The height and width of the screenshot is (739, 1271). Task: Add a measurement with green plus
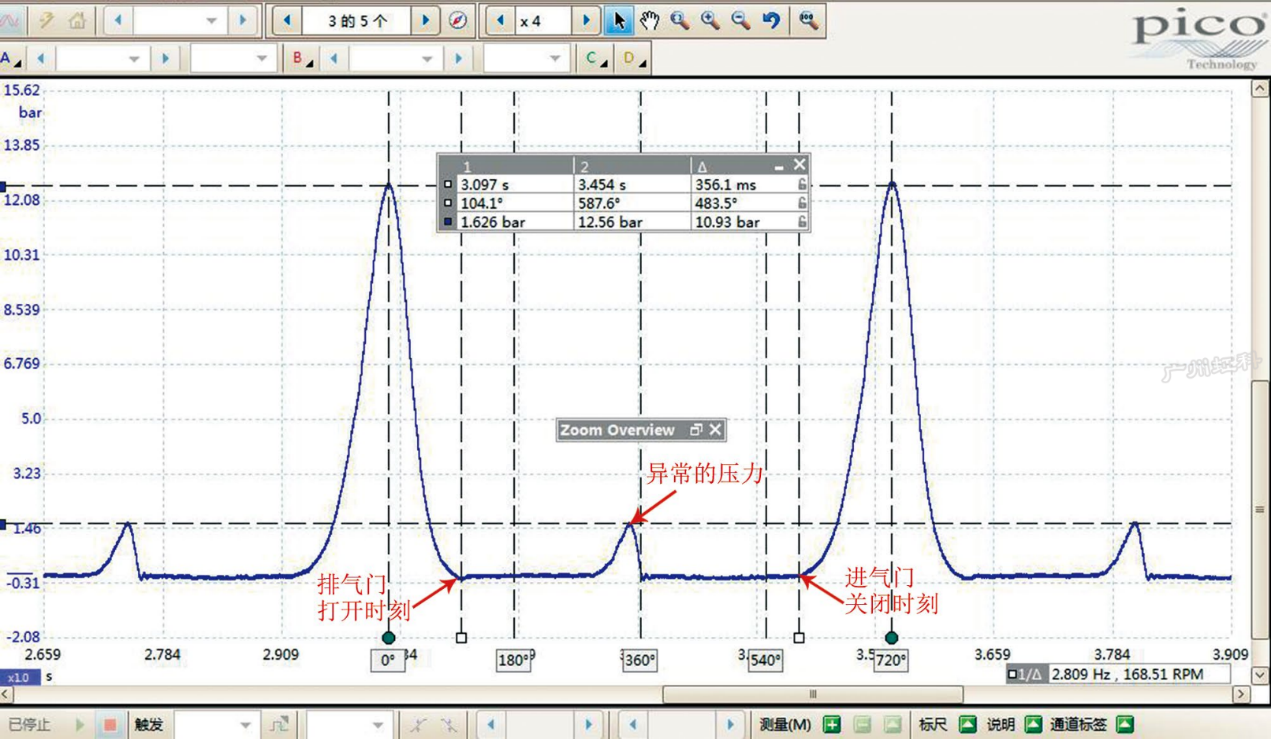832,724
